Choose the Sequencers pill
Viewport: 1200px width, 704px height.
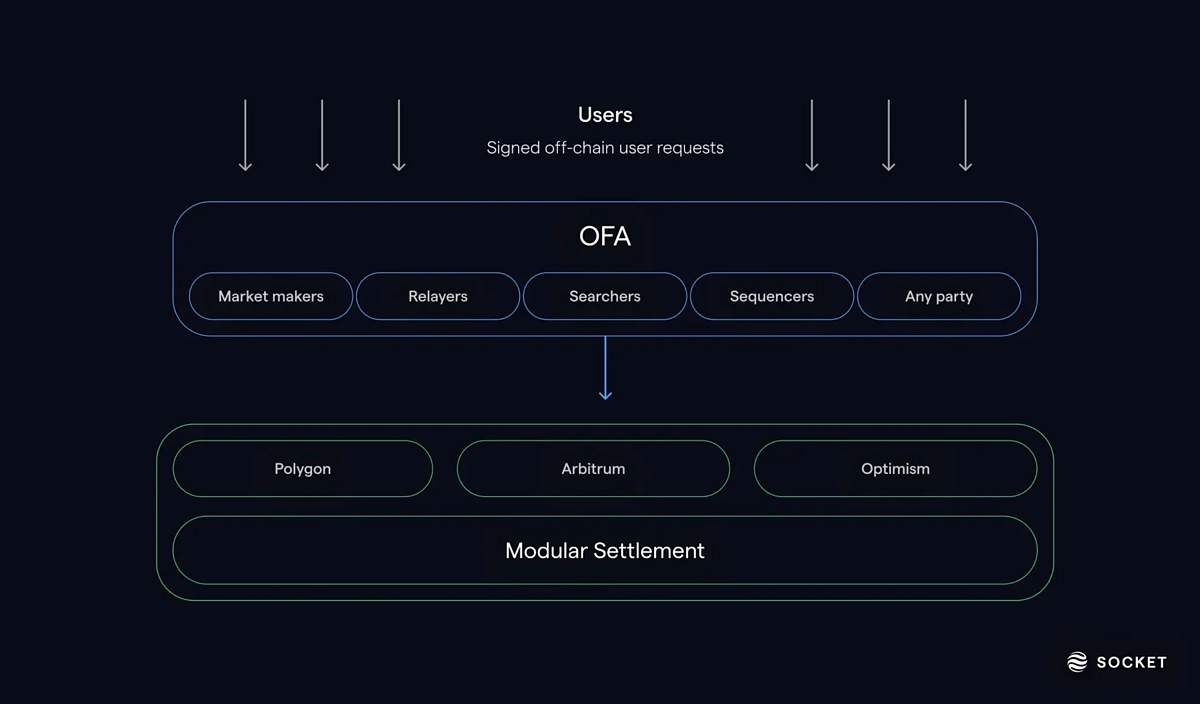772,296
